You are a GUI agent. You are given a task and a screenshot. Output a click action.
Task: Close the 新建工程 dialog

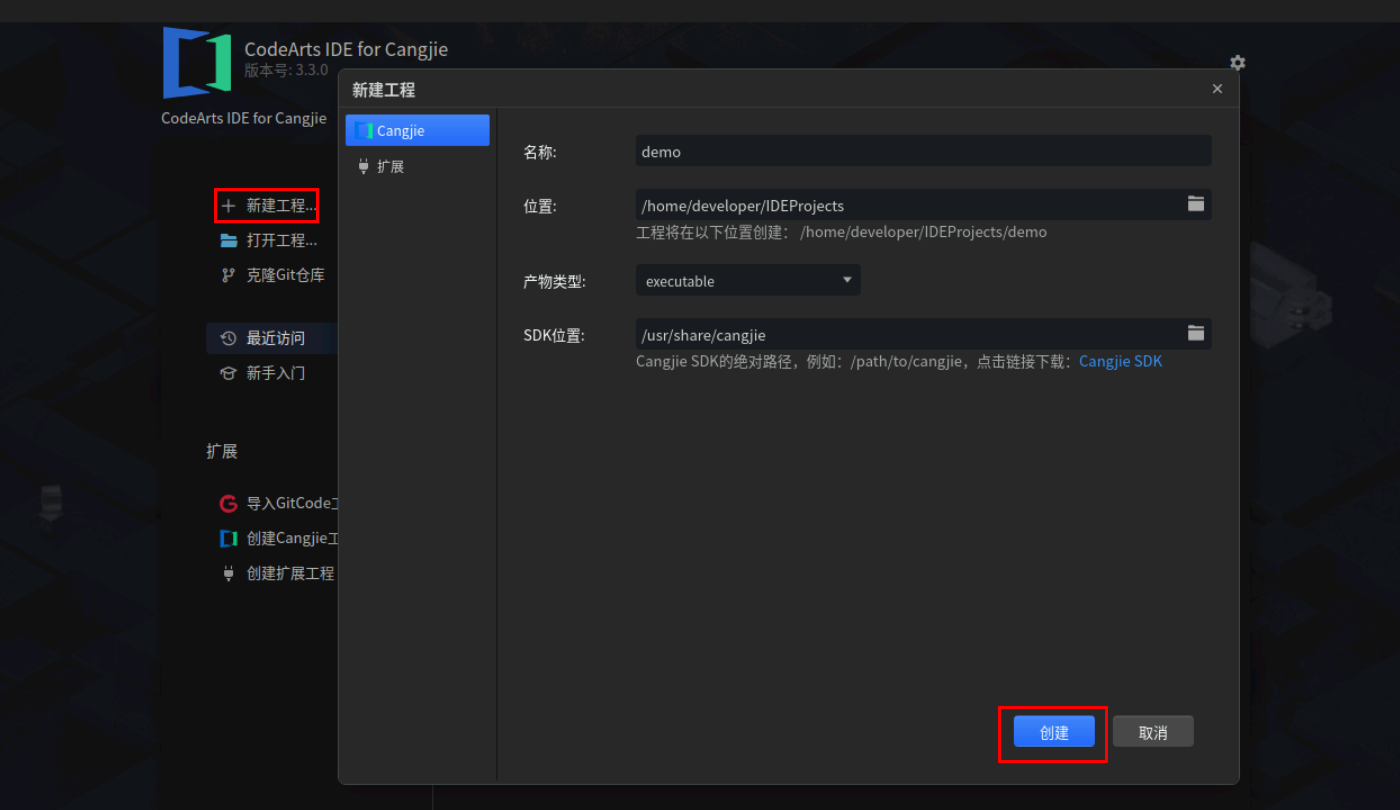(x=1217, y=89)
